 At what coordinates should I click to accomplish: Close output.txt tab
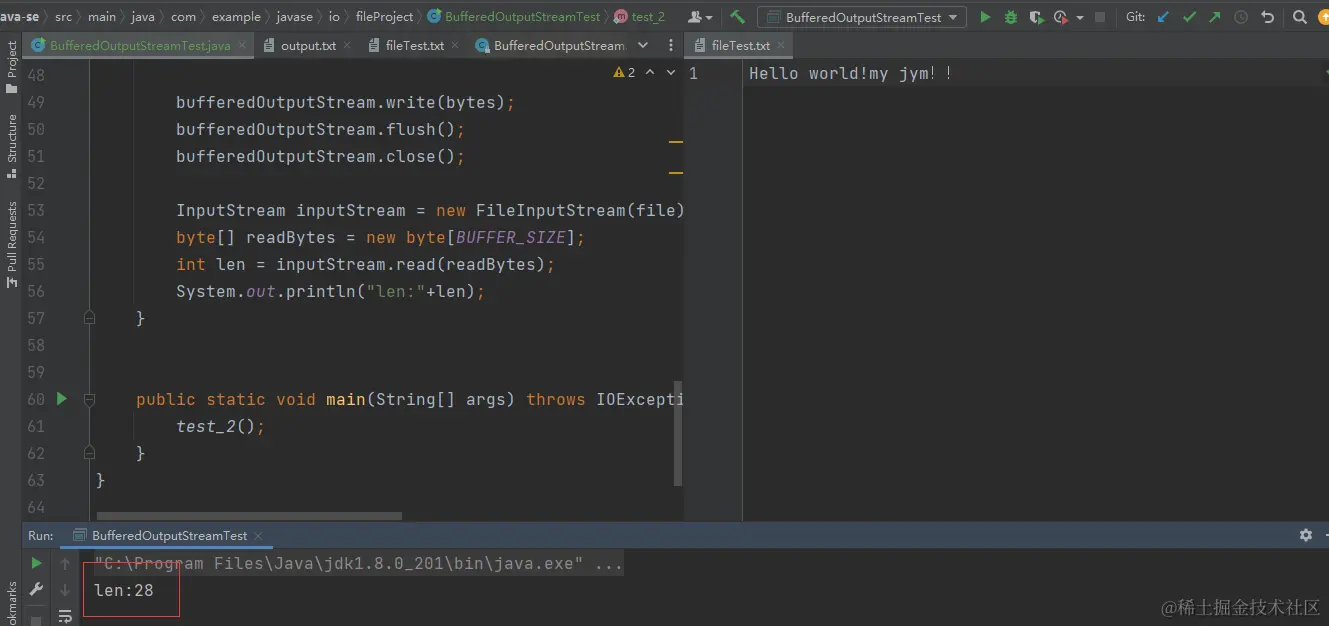click(x=347, y=46)
